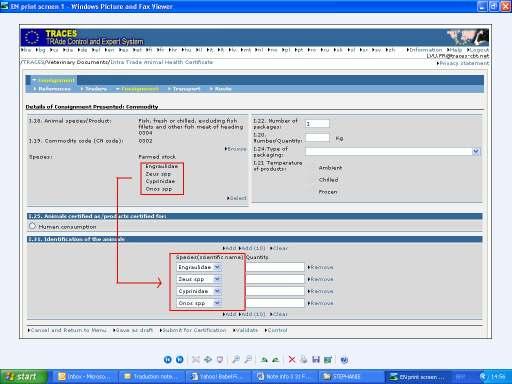
Task: Open the STEPHANIE folder taskbar item
Action: click(x=351, y=377)
